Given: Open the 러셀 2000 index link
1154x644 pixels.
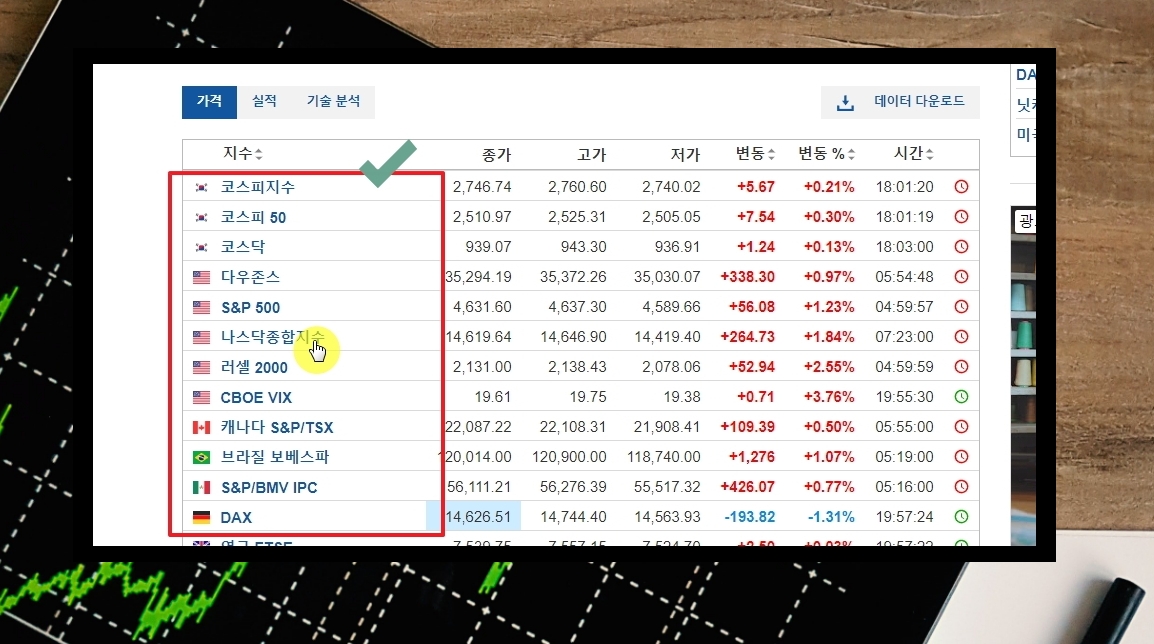Looking at the screenshot, I should [x=254, y=367].
